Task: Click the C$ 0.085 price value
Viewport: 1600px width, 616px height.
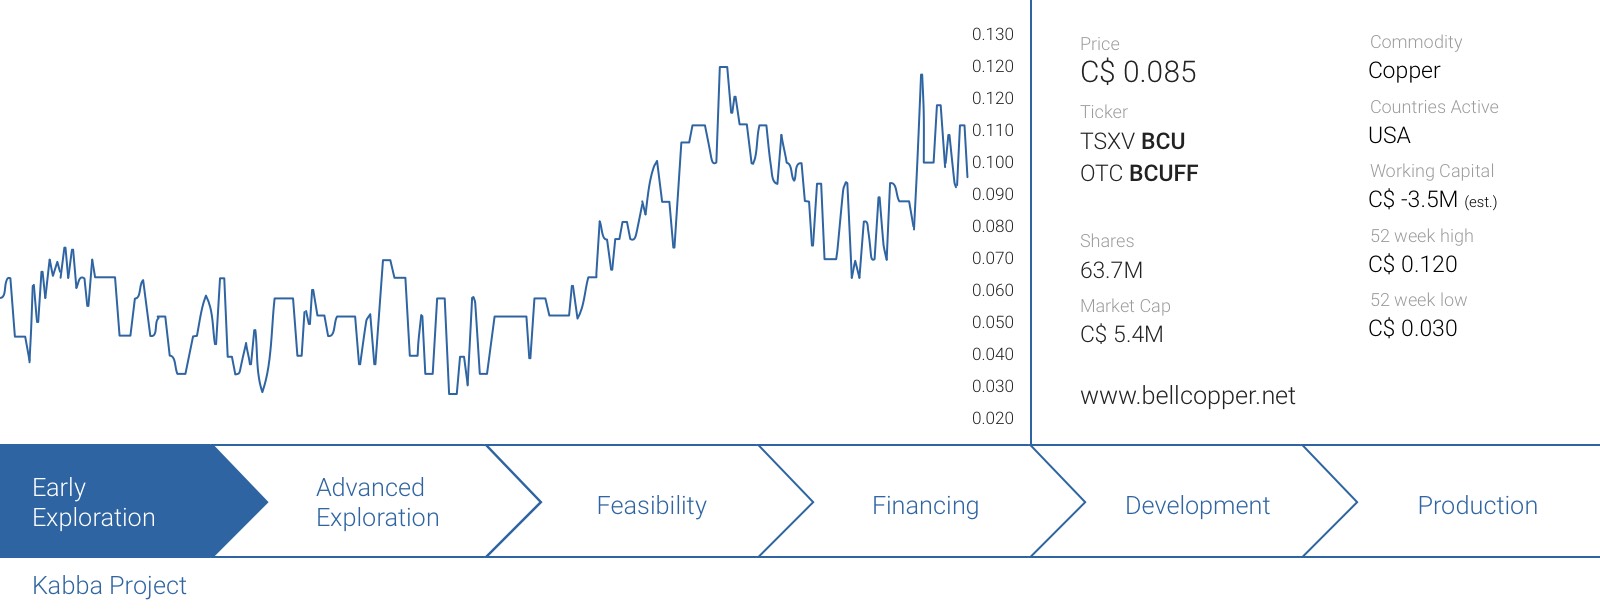Action: pos(1138,72)
